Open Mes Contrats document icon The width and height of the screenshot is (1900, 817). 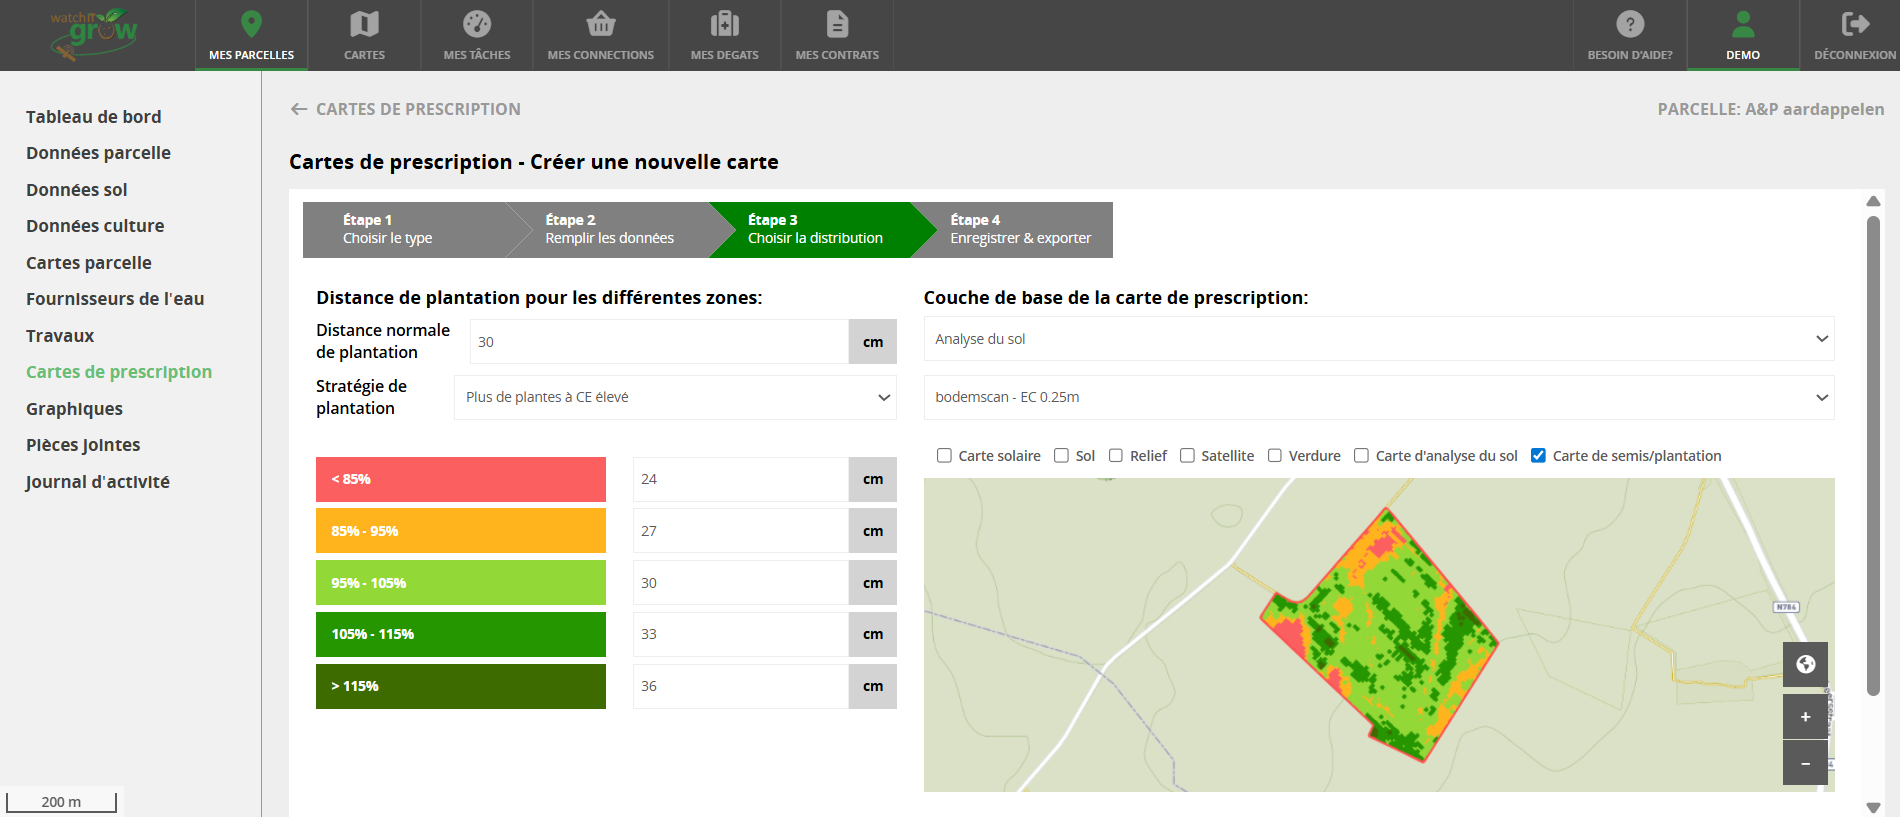click(837, 23)
